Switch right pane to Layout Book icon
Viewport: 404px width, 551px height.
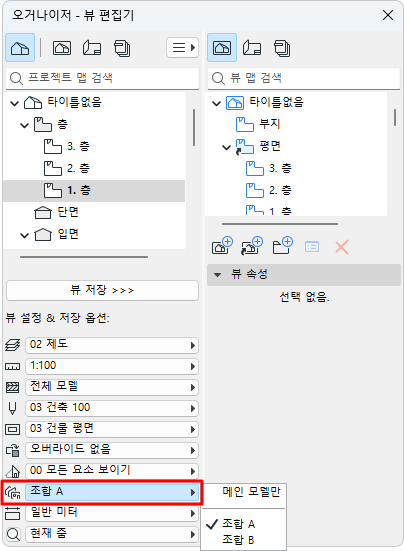tap(252, 48)
